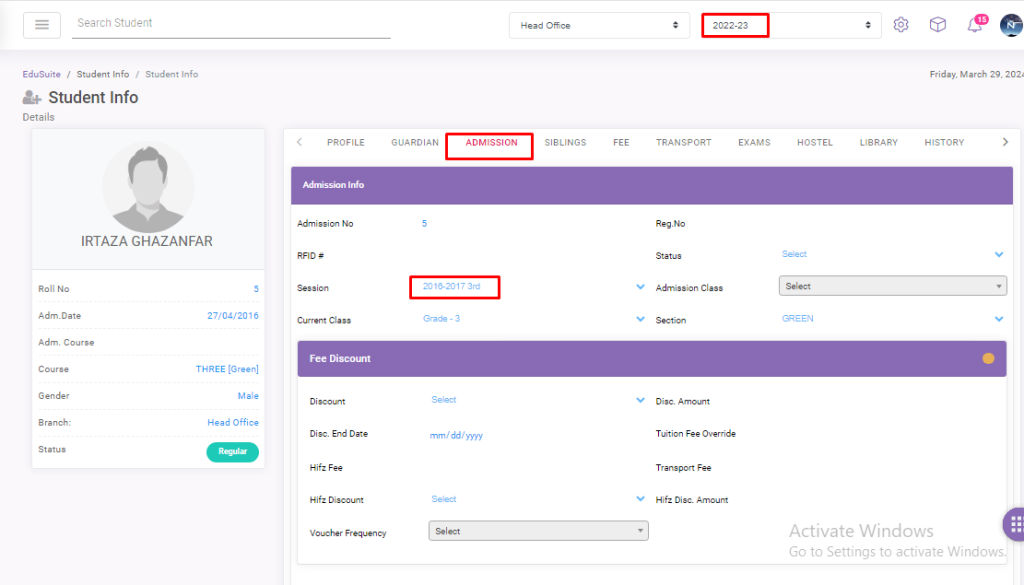Open the 2022-23 session year dropdown
Screen dimensions: 1024x585
click(790, 25)
